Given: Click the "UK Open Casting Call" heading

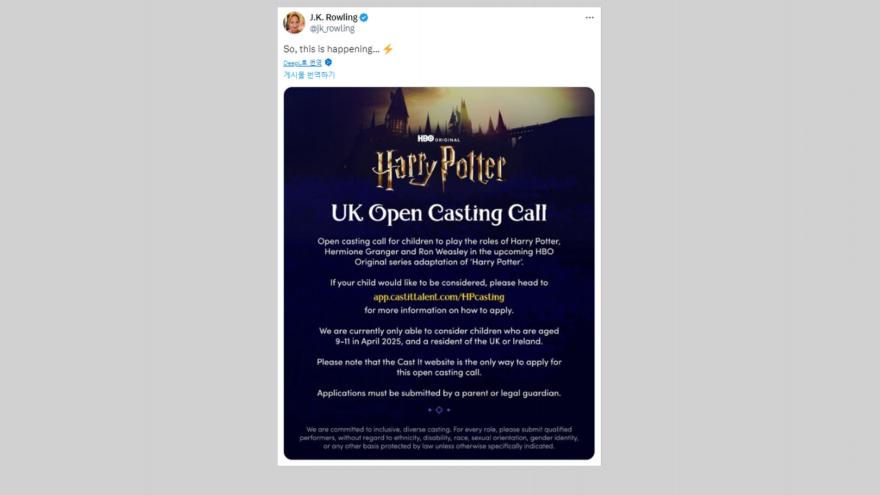Looking at the screenshot, I should (439, 213).
